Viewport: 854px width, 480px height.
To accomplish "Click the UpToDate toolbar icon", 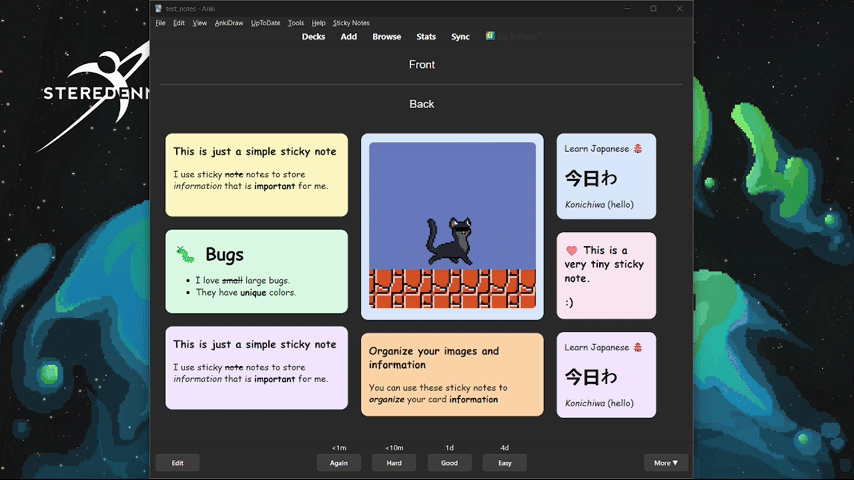I will click(x=490, y=36).
